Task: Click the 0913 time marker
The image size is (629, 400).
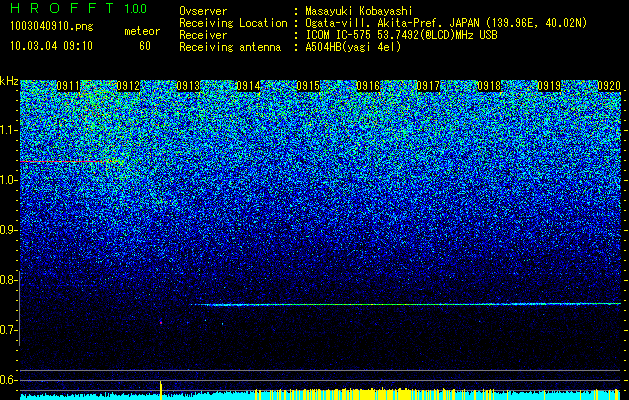Action: pyautogui.click(x=188, y=86)
